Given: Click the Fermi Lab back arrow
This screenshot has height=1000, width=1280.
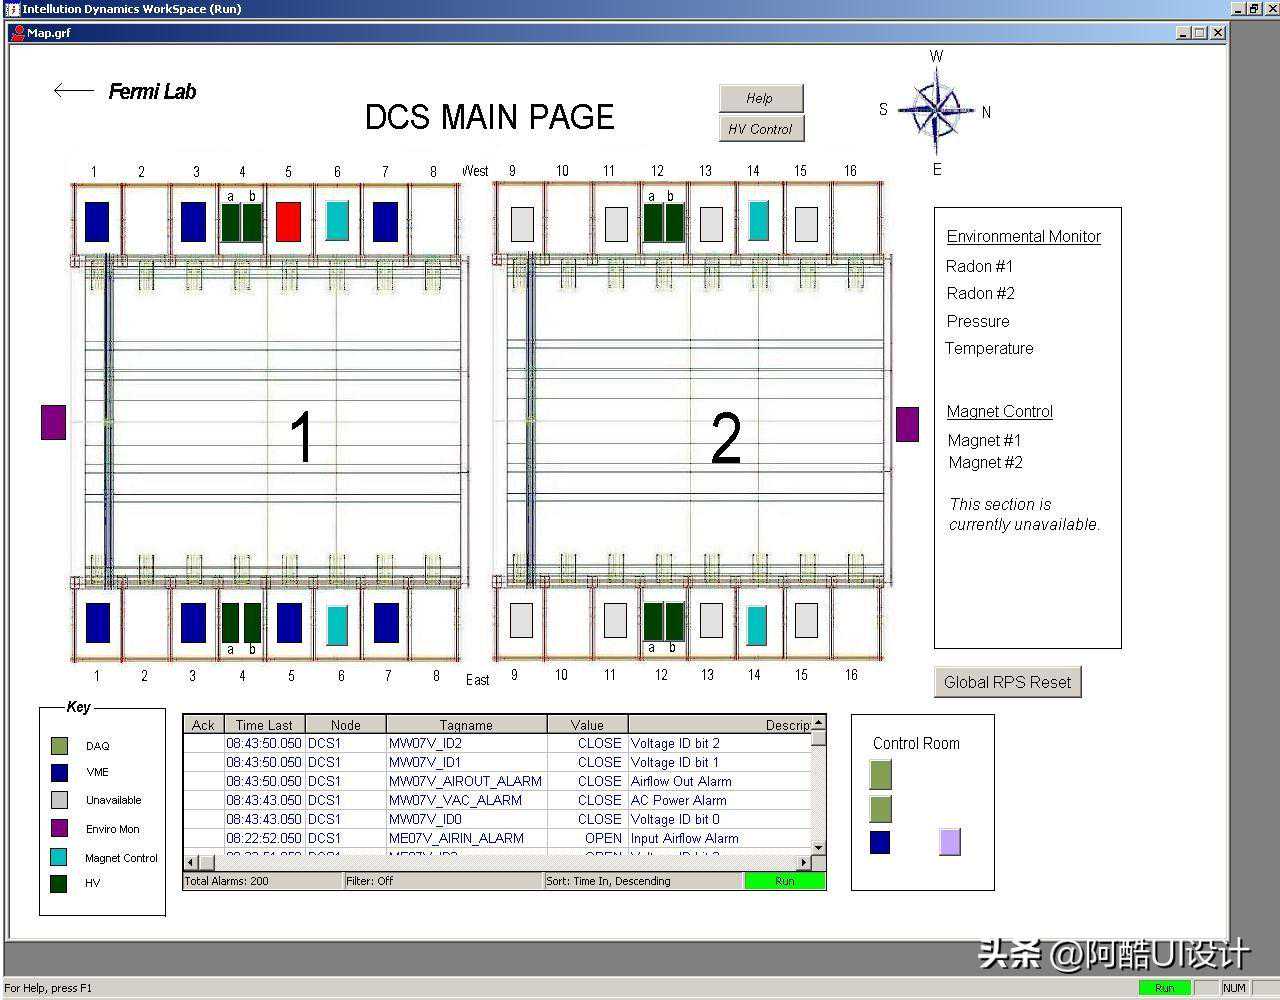Looking at the screenshot, I should coord(73,91).
